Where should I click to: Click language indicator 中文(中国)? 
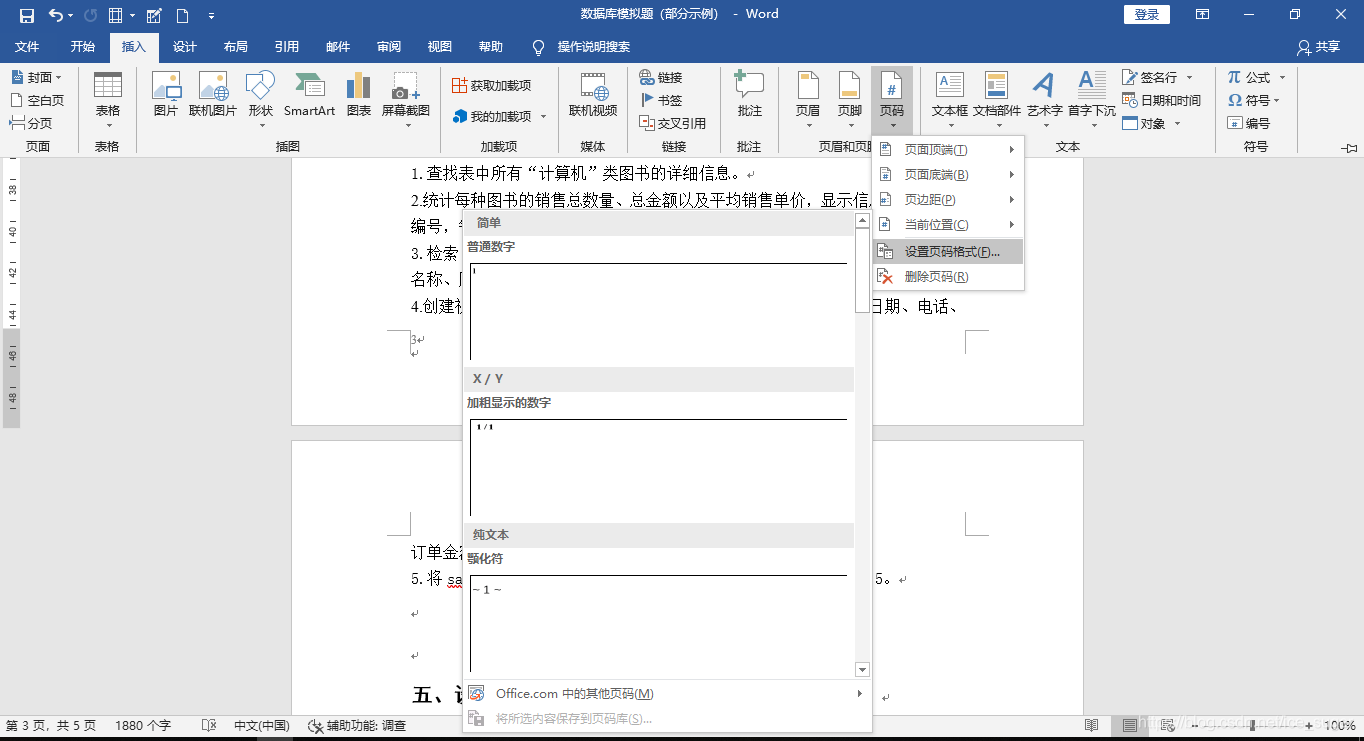262,726
